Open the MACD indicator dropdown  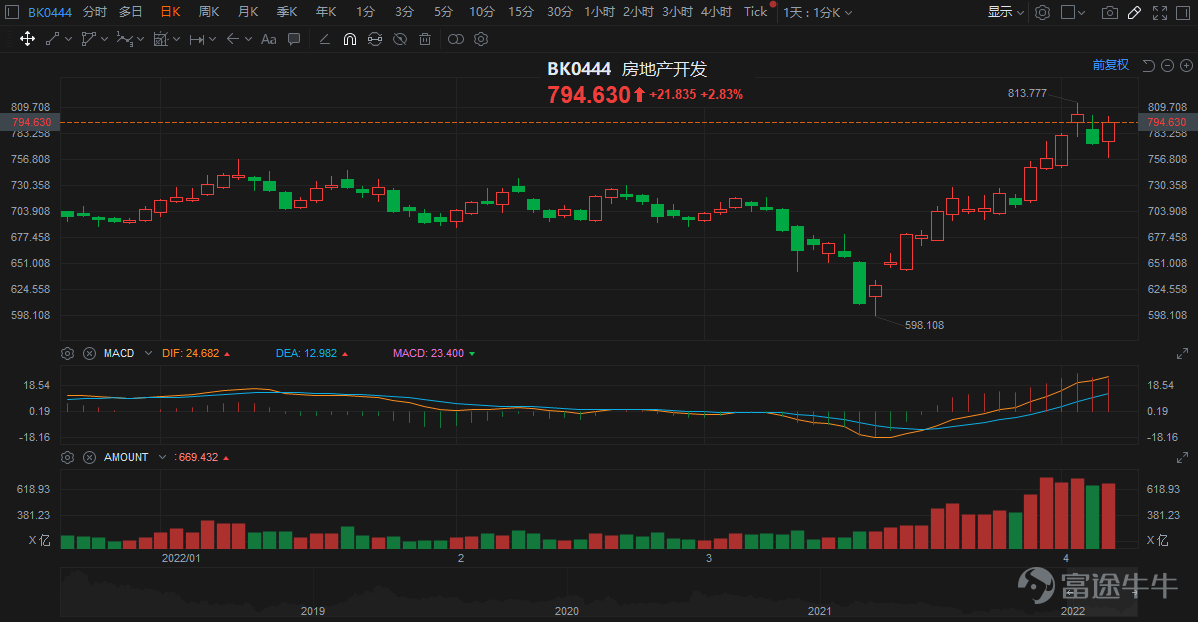148,353
